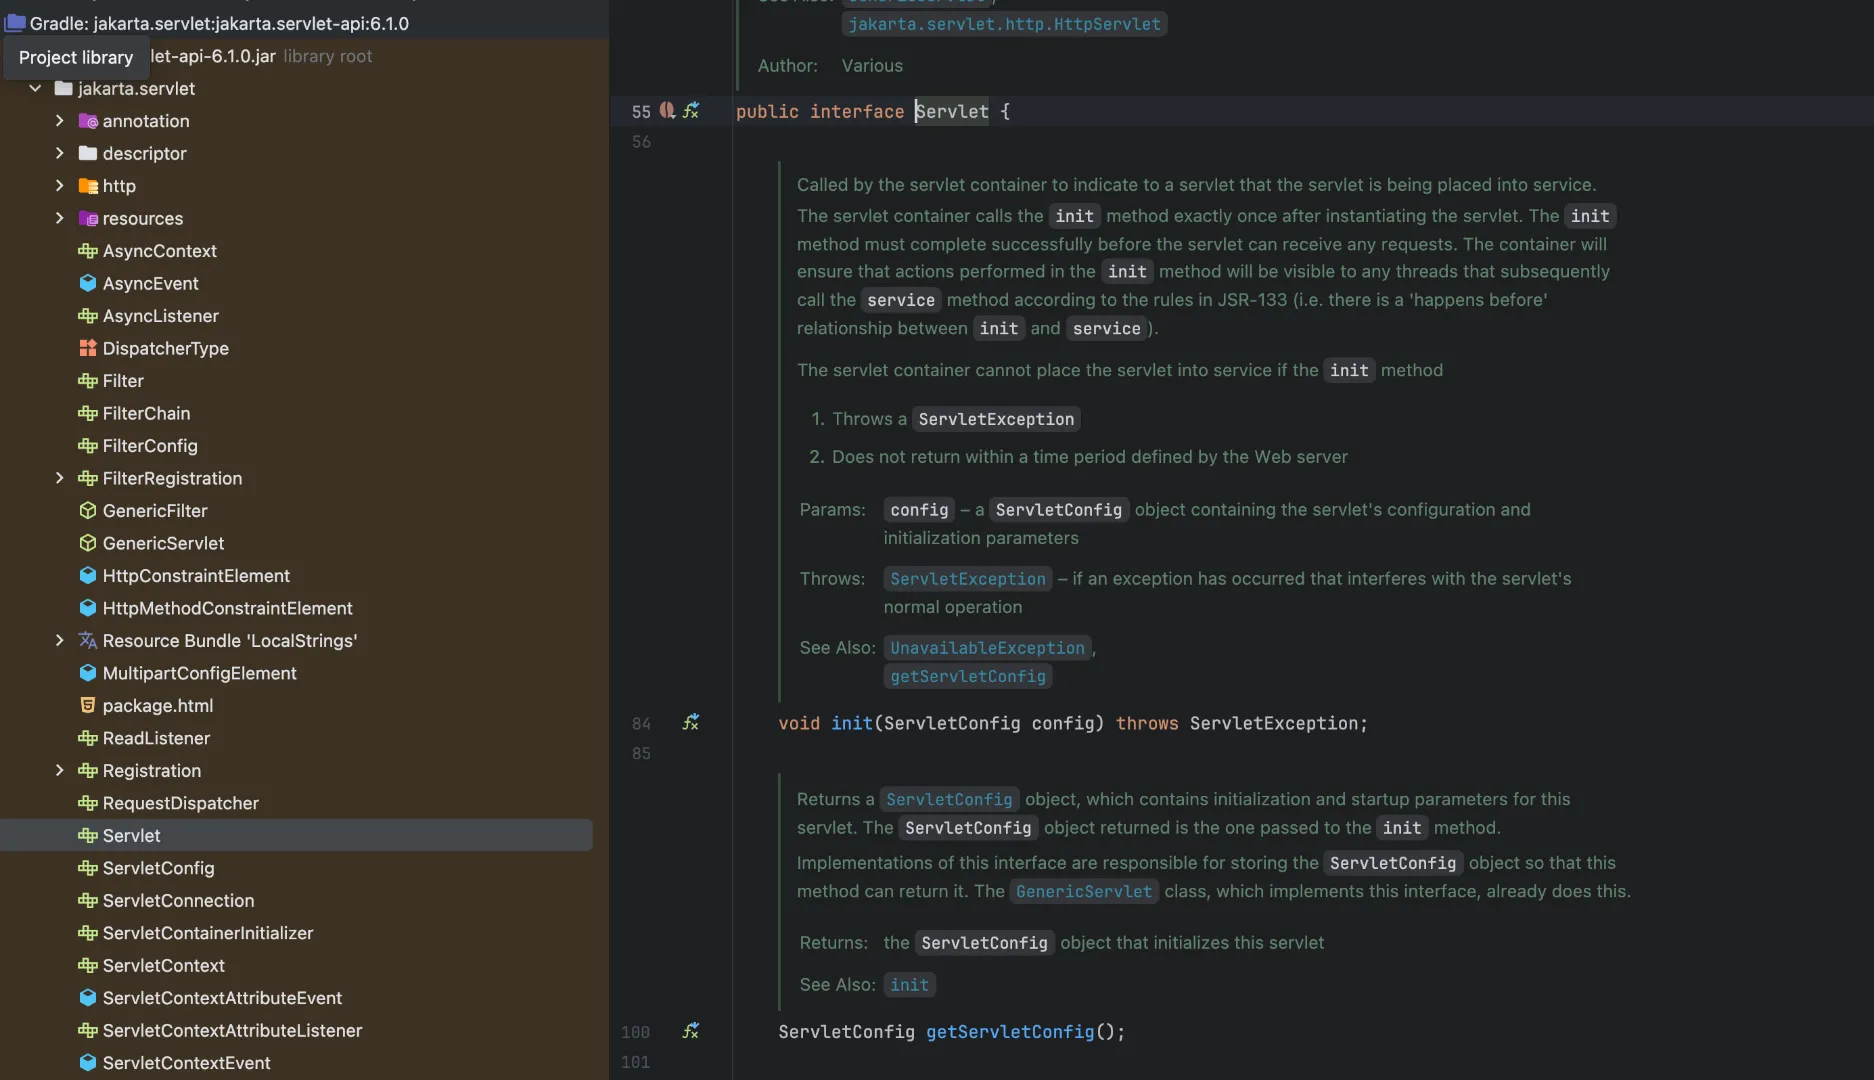This screenshot has width=1874, height=1080.
Task: Click the rendered doc icon on line 55
Action: pyautogui.click(x=691, y=111)
